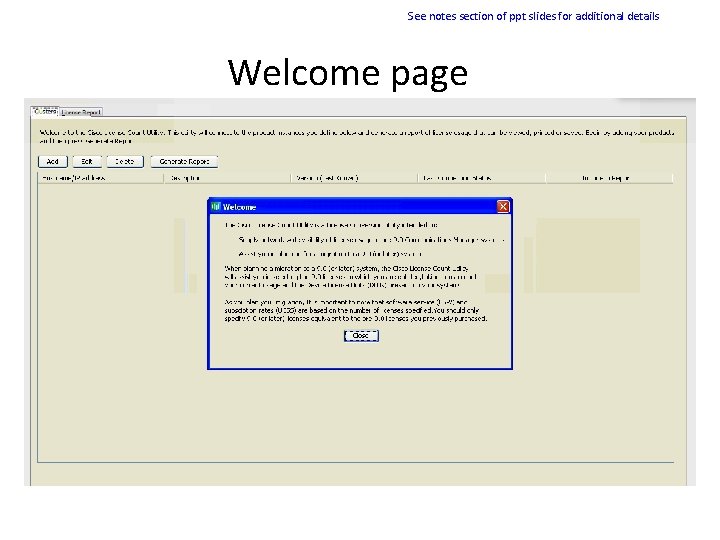
Task: Click the Welcome dialog title bar text
Action: click(239, 207)
